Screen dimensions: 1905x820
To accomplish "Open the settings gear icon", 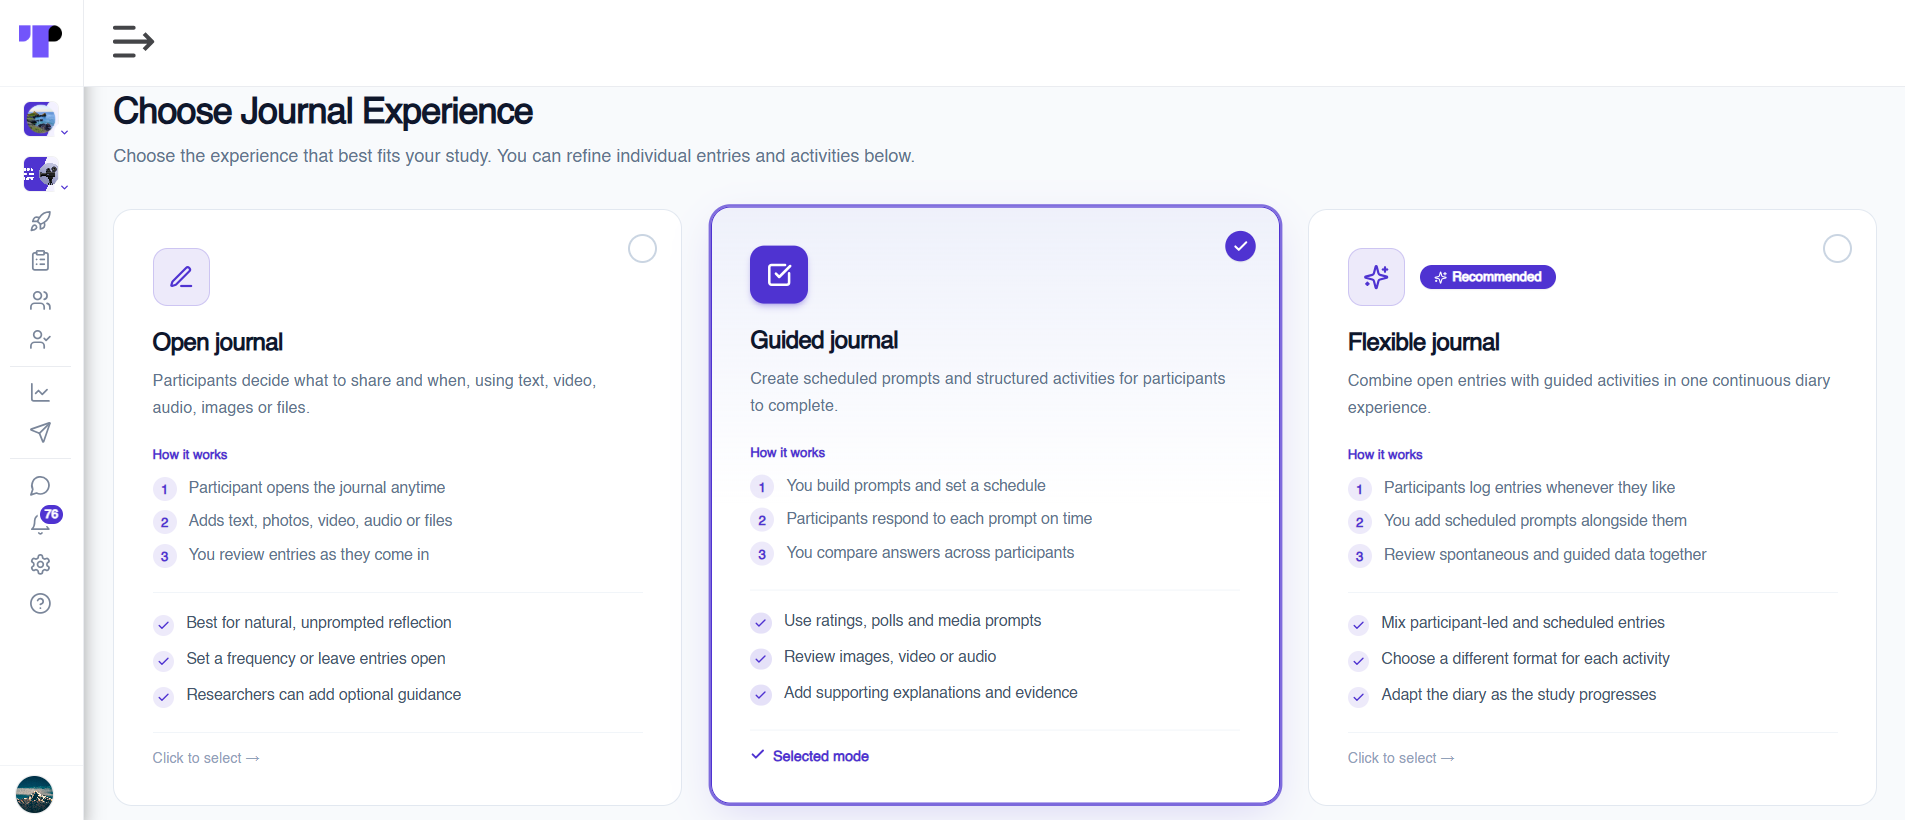I will tap(40, 564).
